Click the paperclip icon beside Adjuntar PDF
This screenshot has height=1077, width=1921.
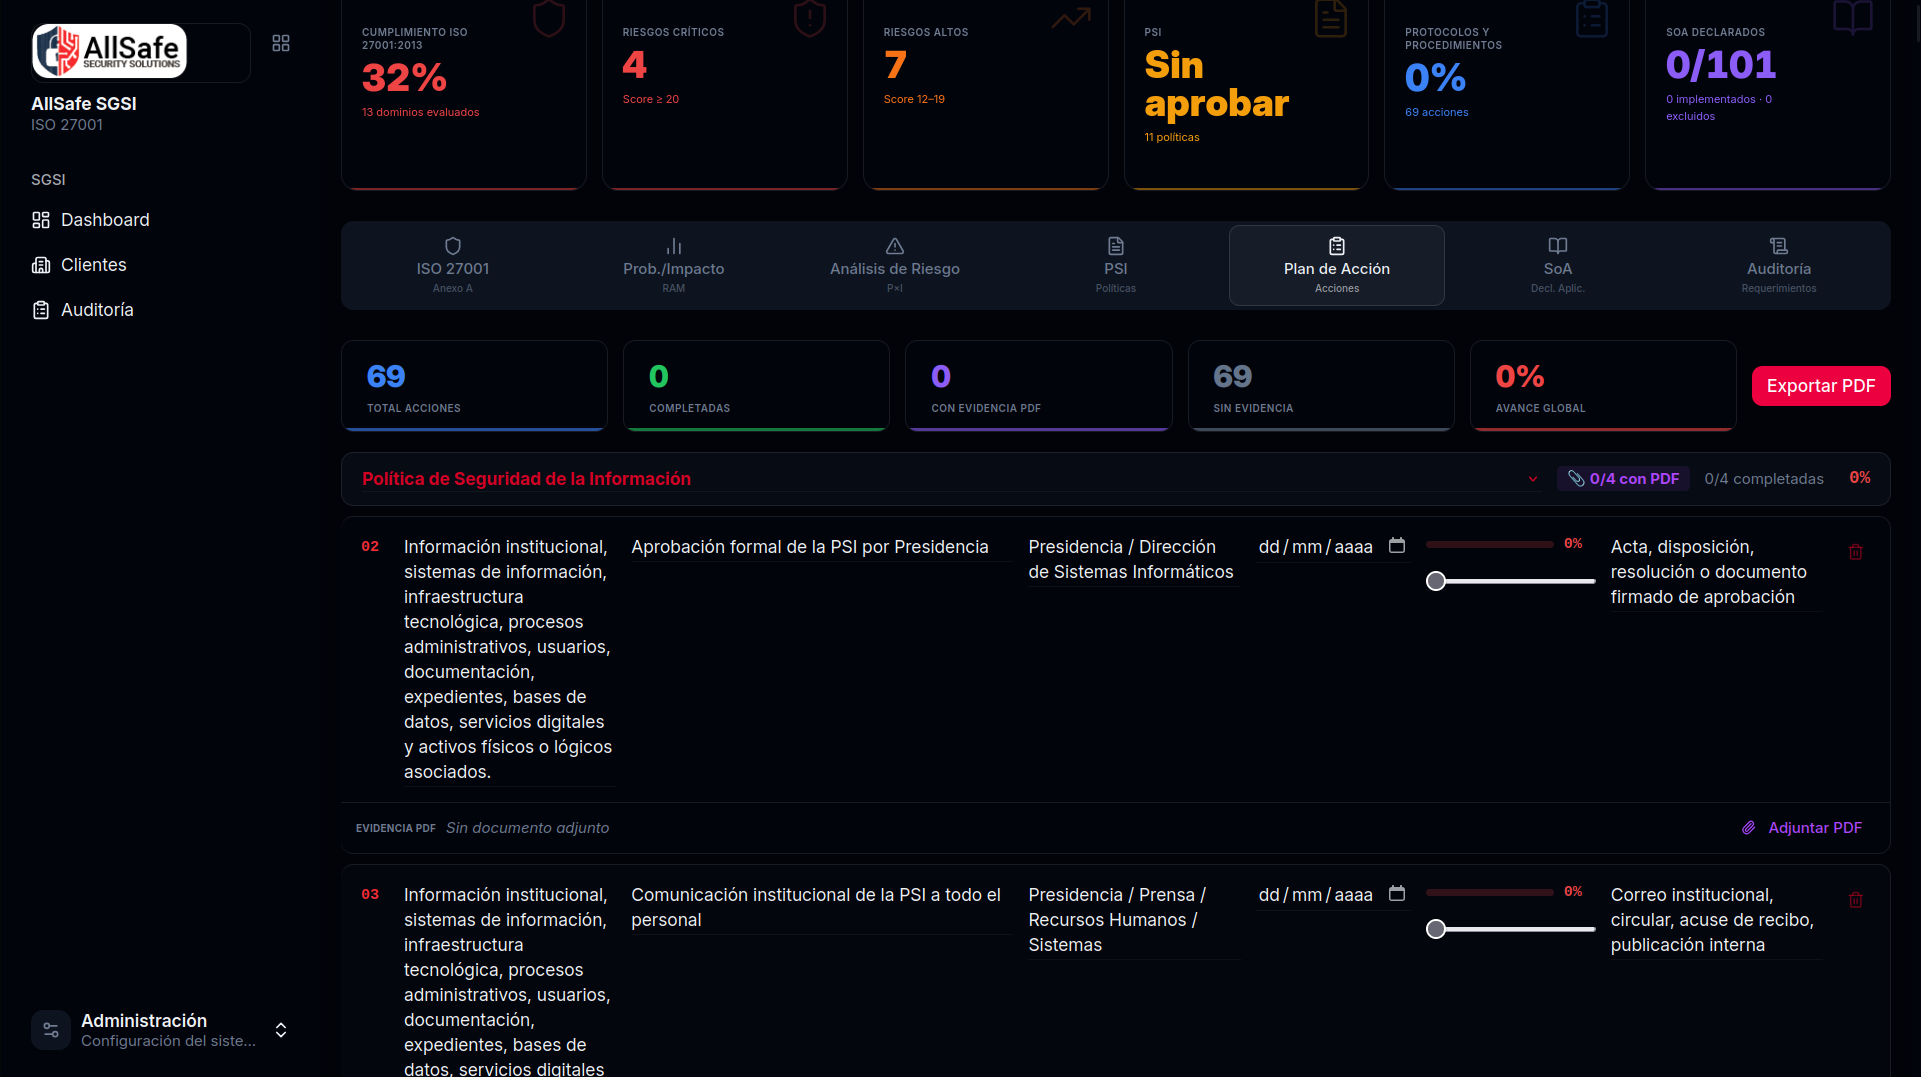pyautogui.click(x=1749, y=828)
